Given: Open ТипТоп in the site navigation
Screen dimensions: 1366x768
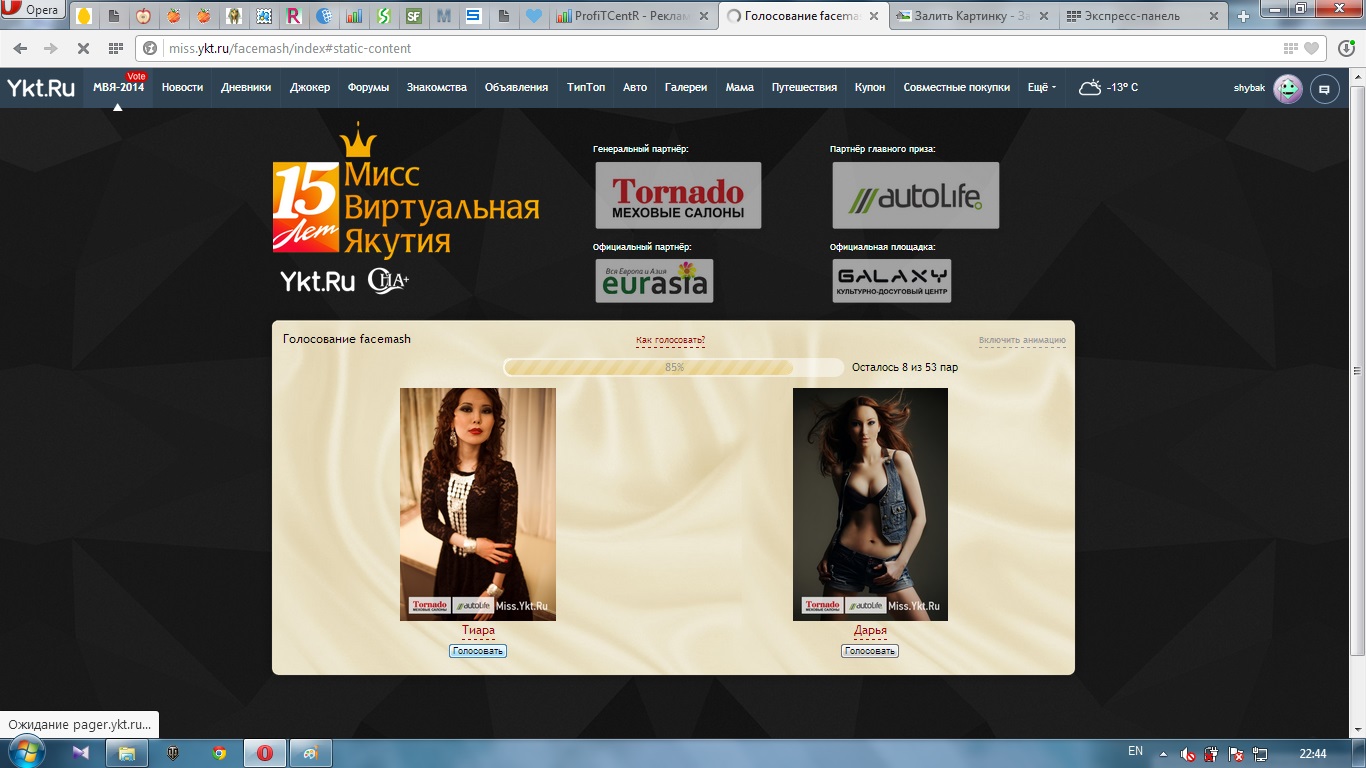Looking at the screenshot, I should [586, 88].
